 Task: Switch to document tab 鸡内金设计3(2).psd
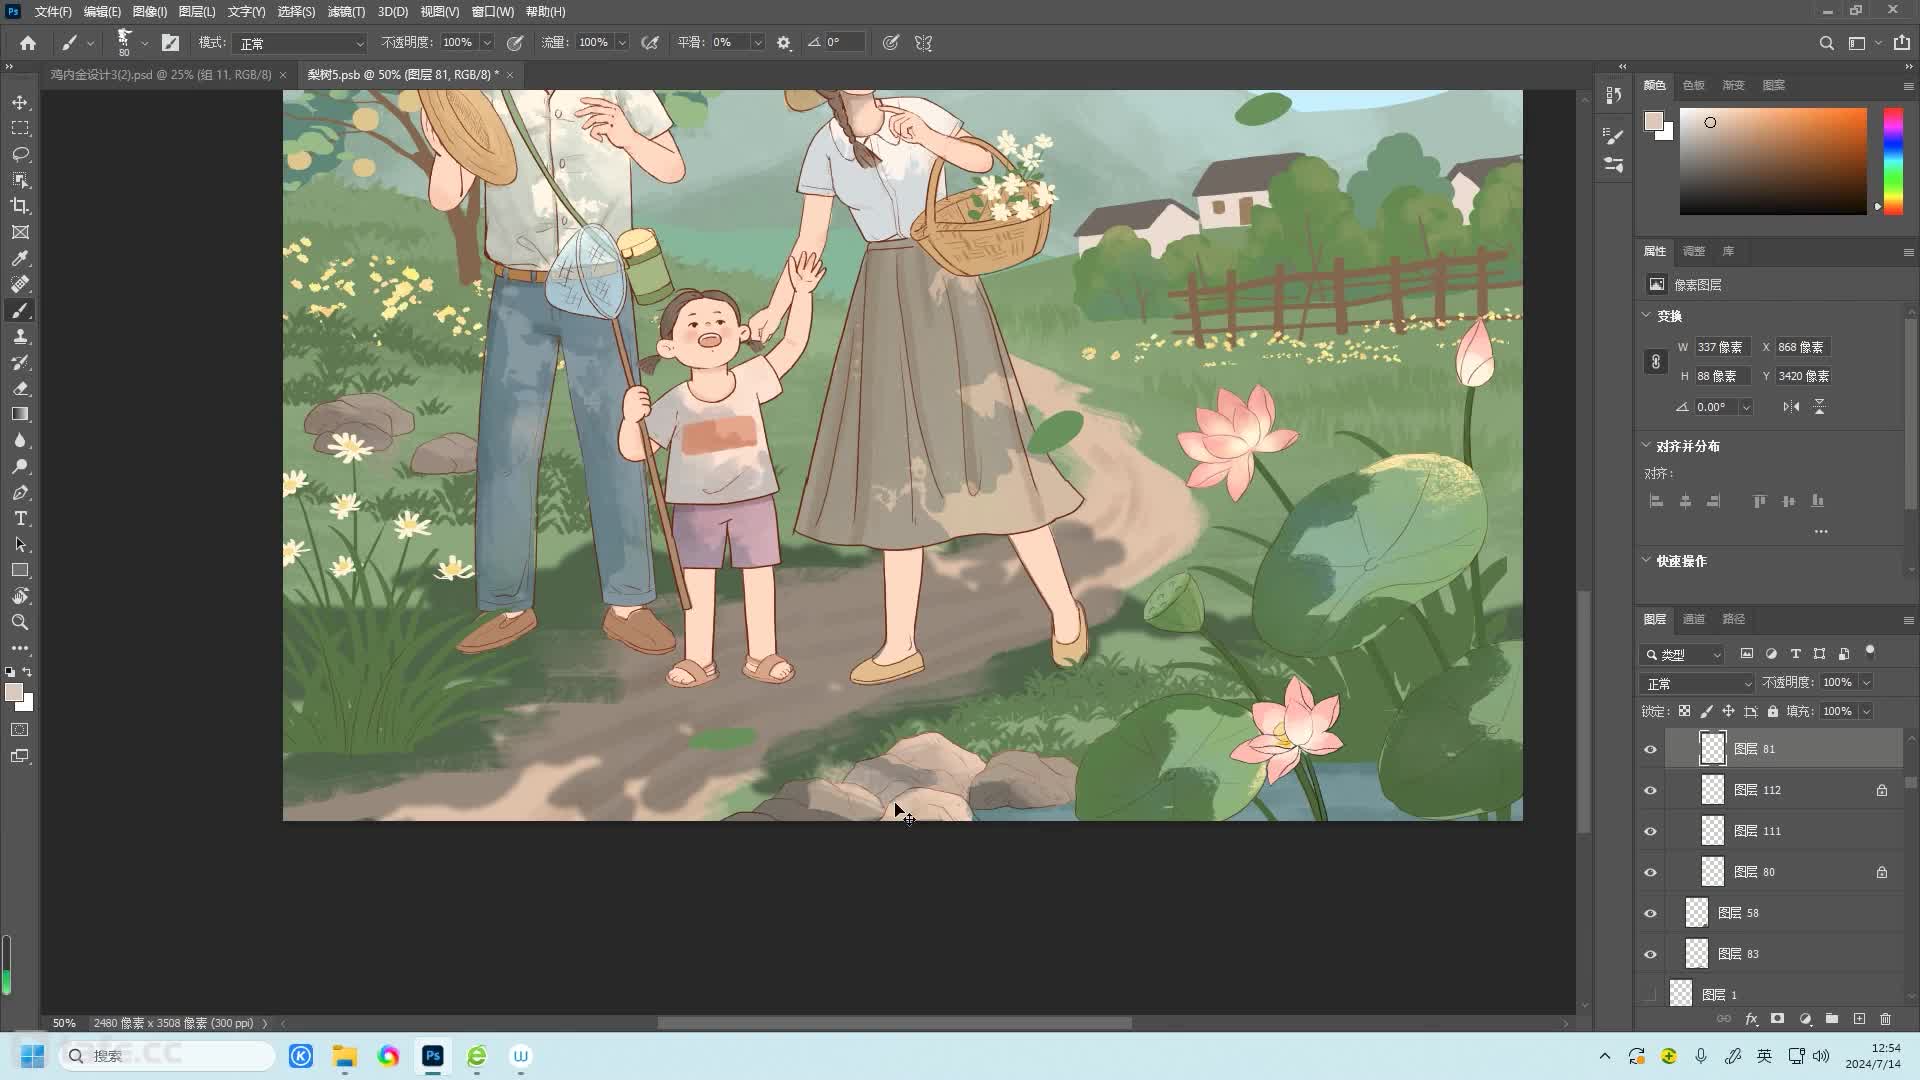click(x=161, y=75)
